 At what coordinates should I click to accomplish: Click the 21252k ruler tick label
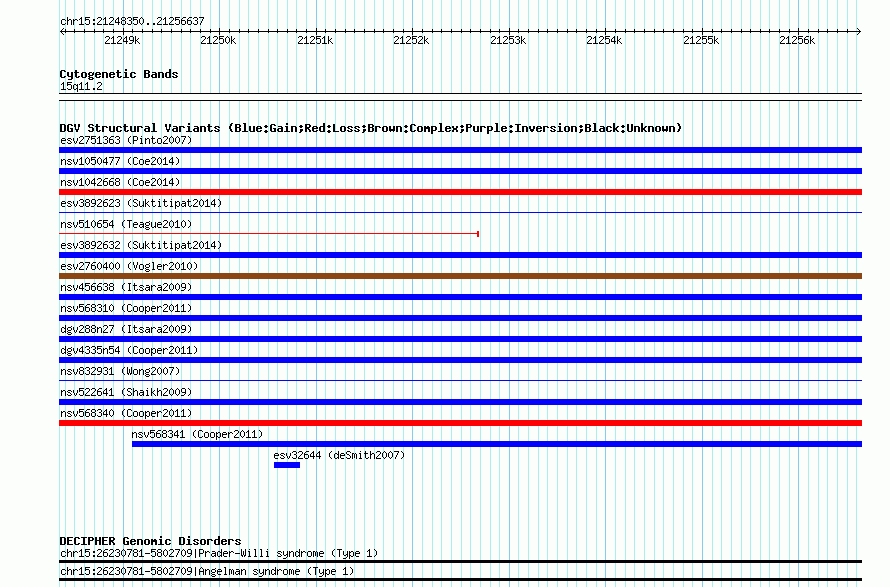pos(411,40)
